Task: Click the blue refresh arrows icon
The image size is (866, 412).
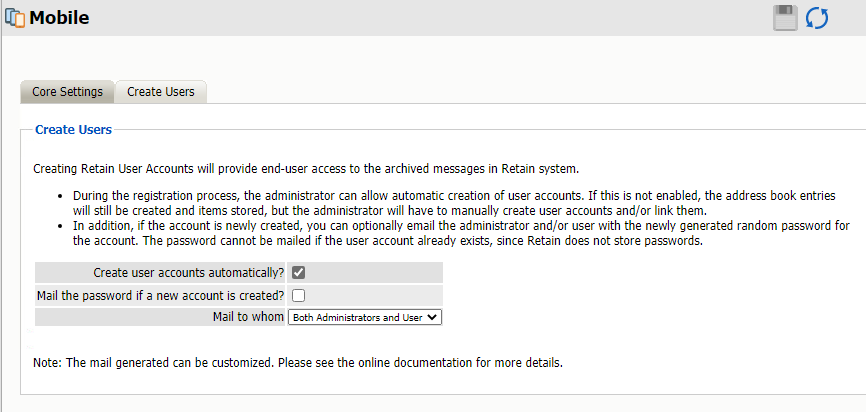Action: point(817,18)
